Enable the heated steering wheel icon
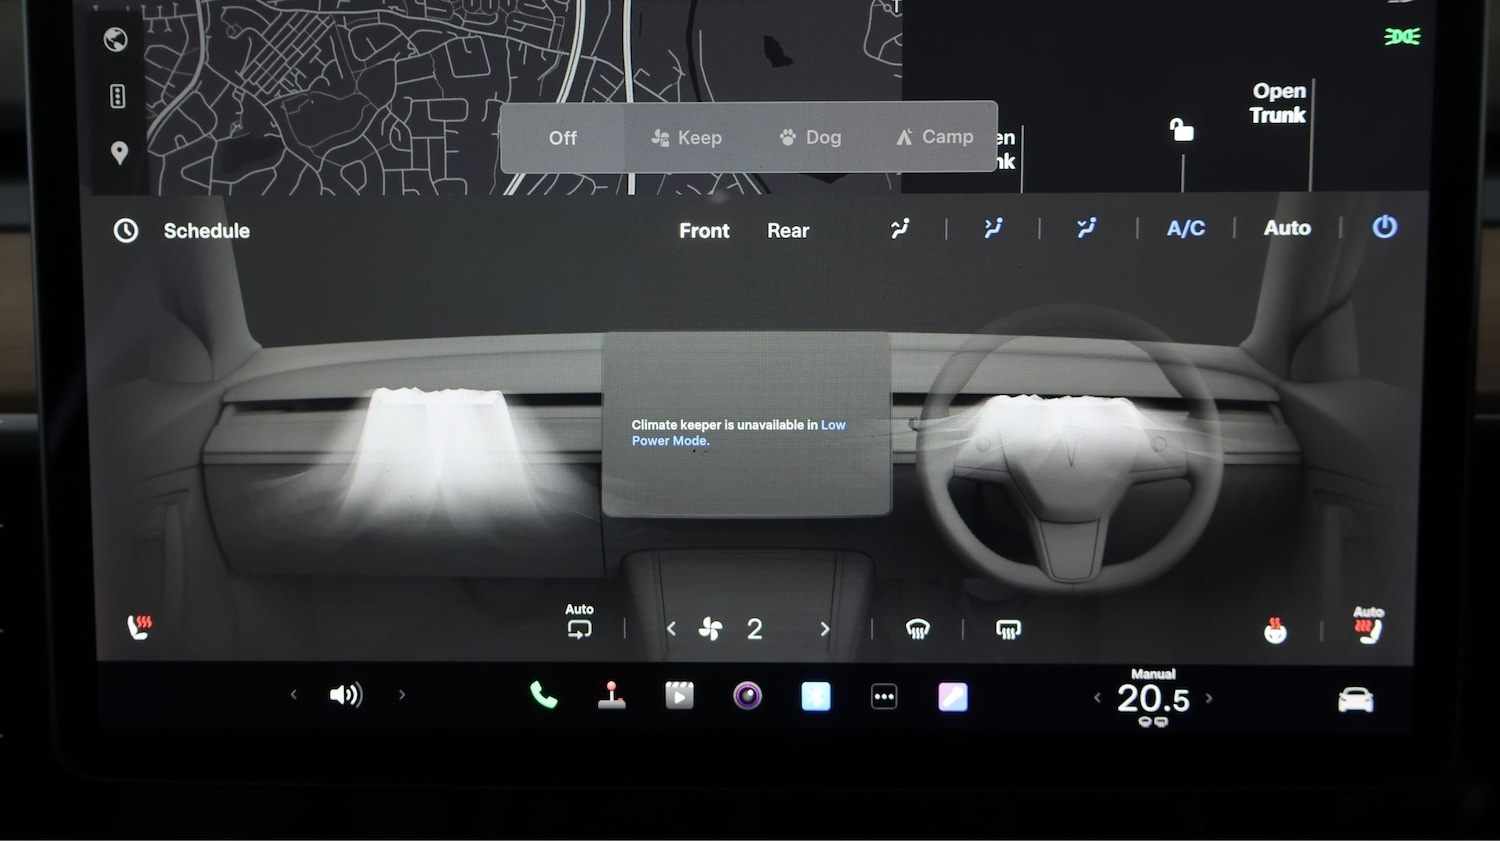 point(1276,630)
